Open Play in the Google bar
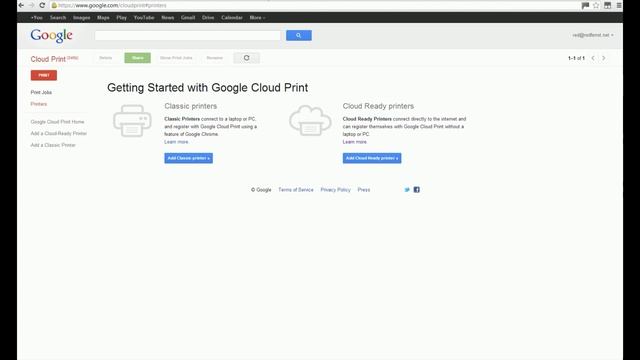Viewport: 640px width, 360px height. coord(121,18)
